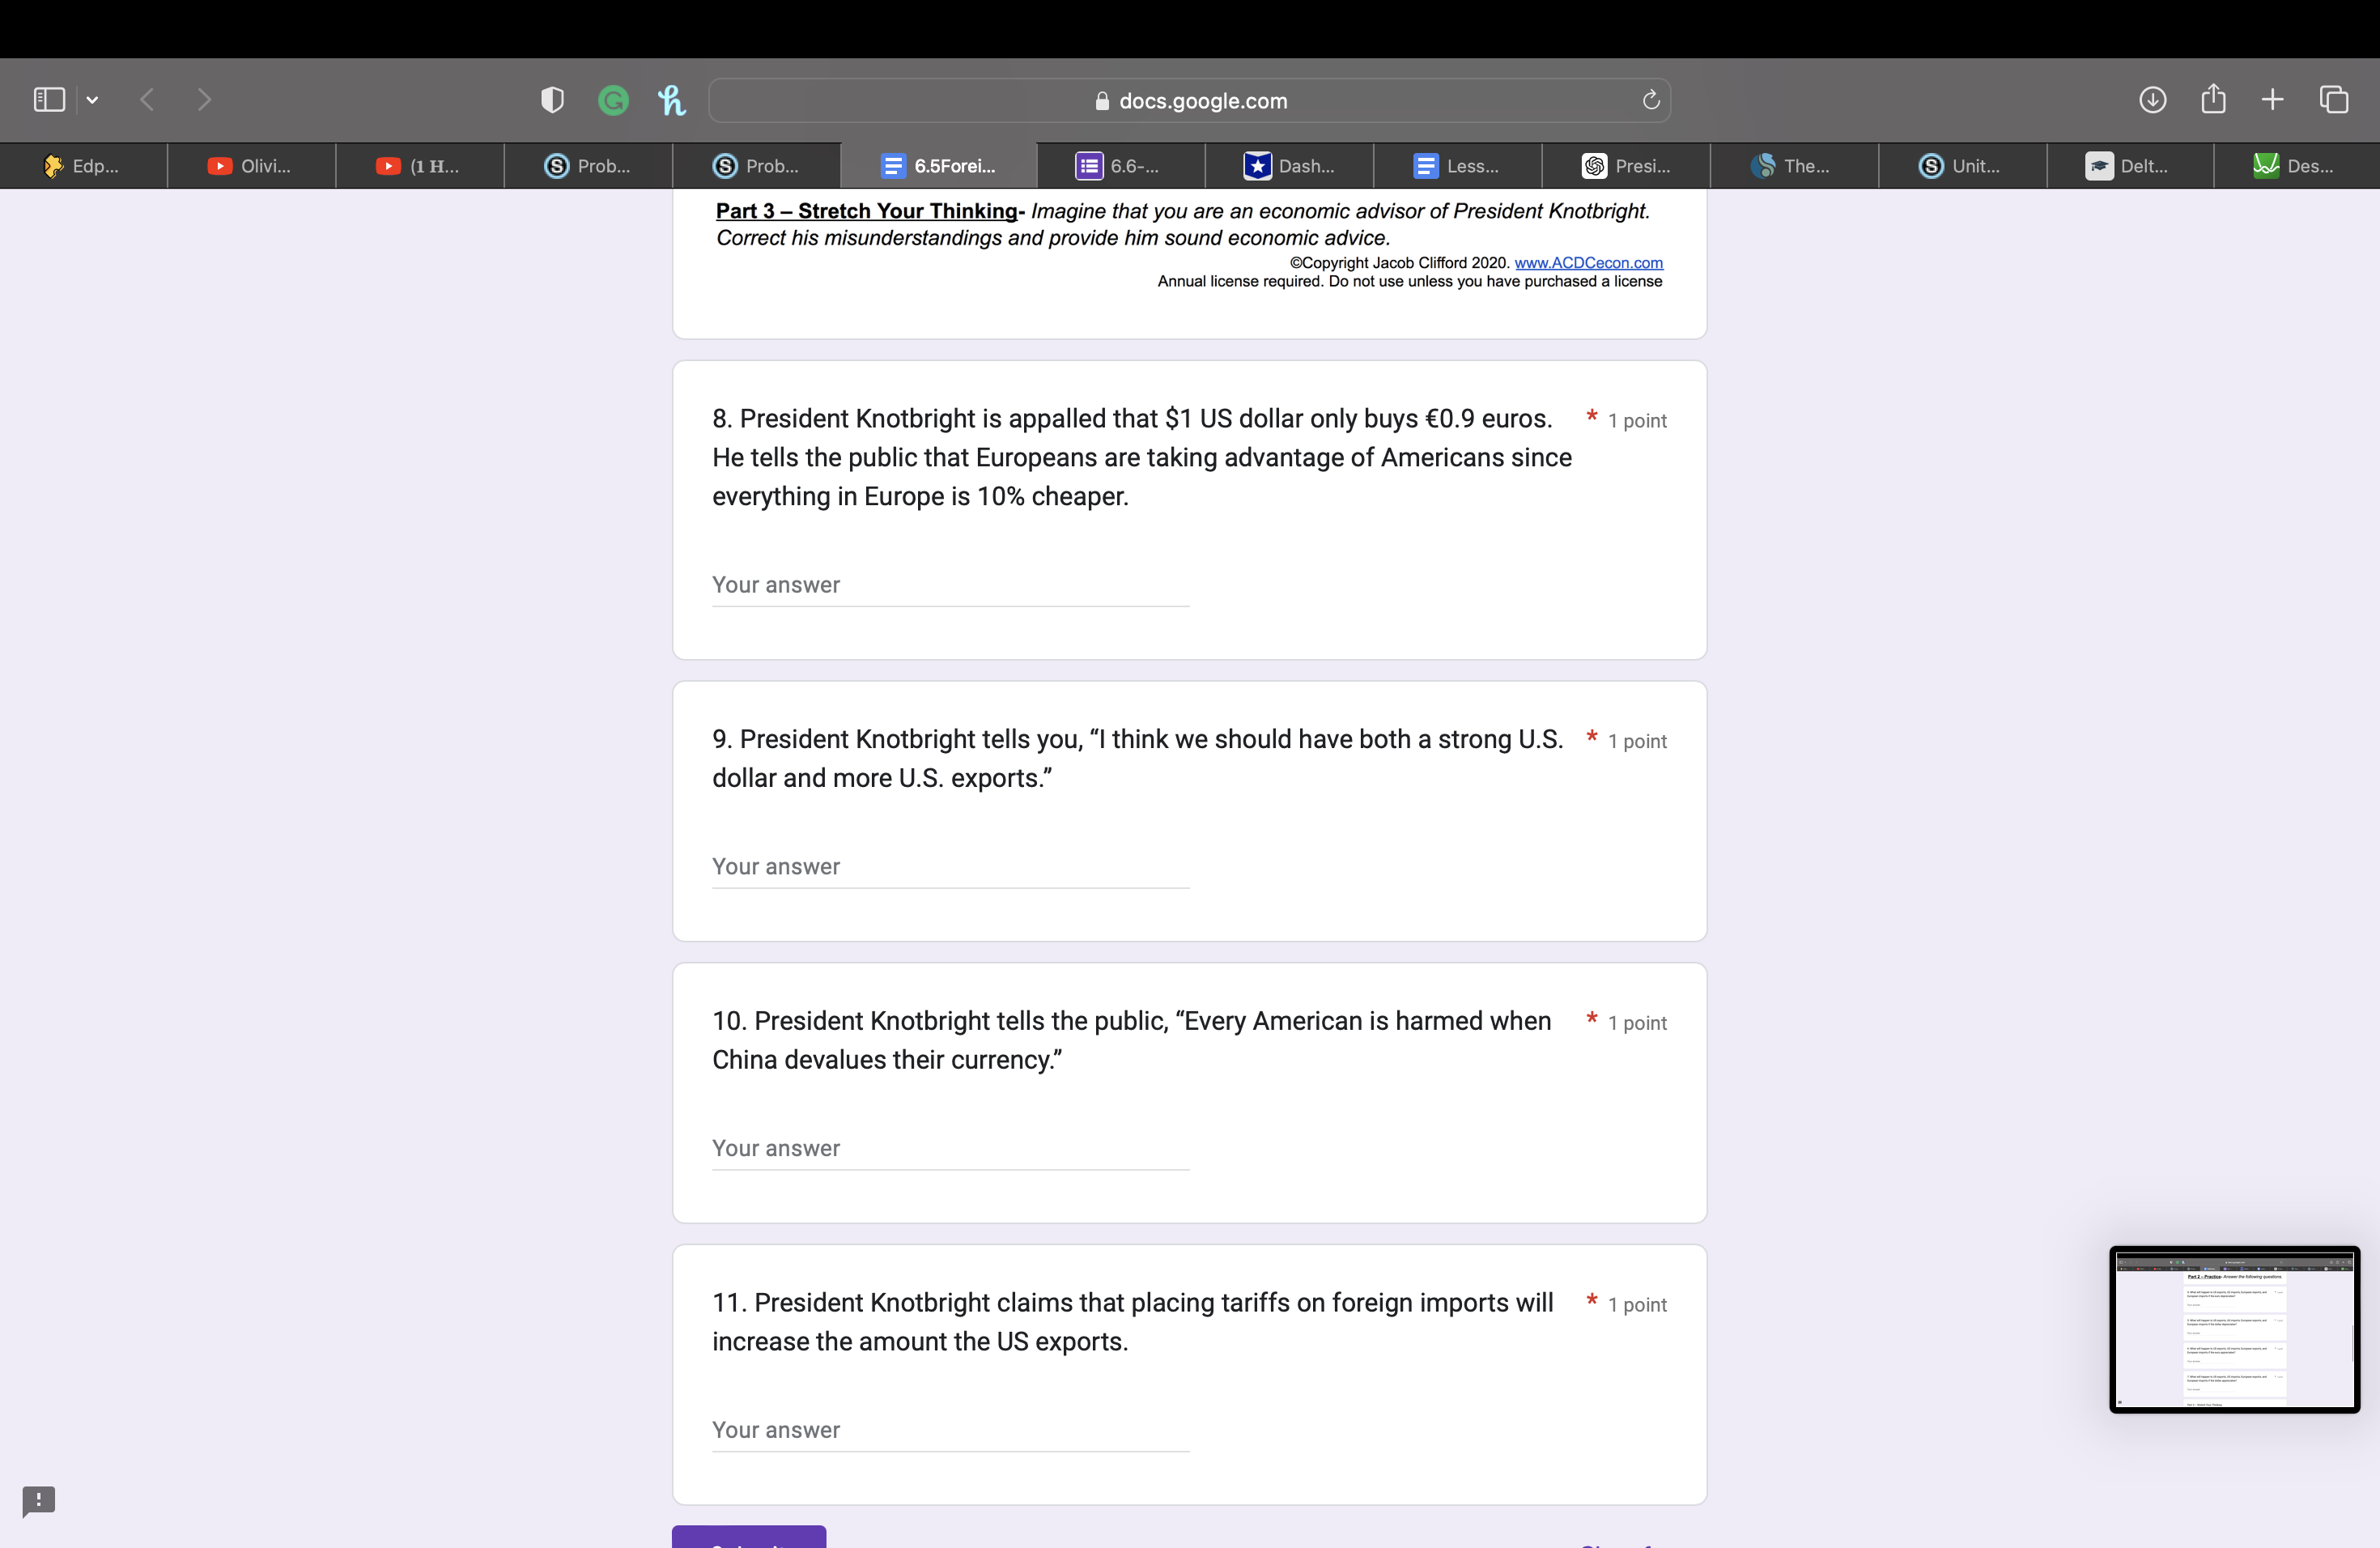Click the docs.google.com address bar
Image resolution: width=2380 pixels, height=1548 pixels.
1189,101
